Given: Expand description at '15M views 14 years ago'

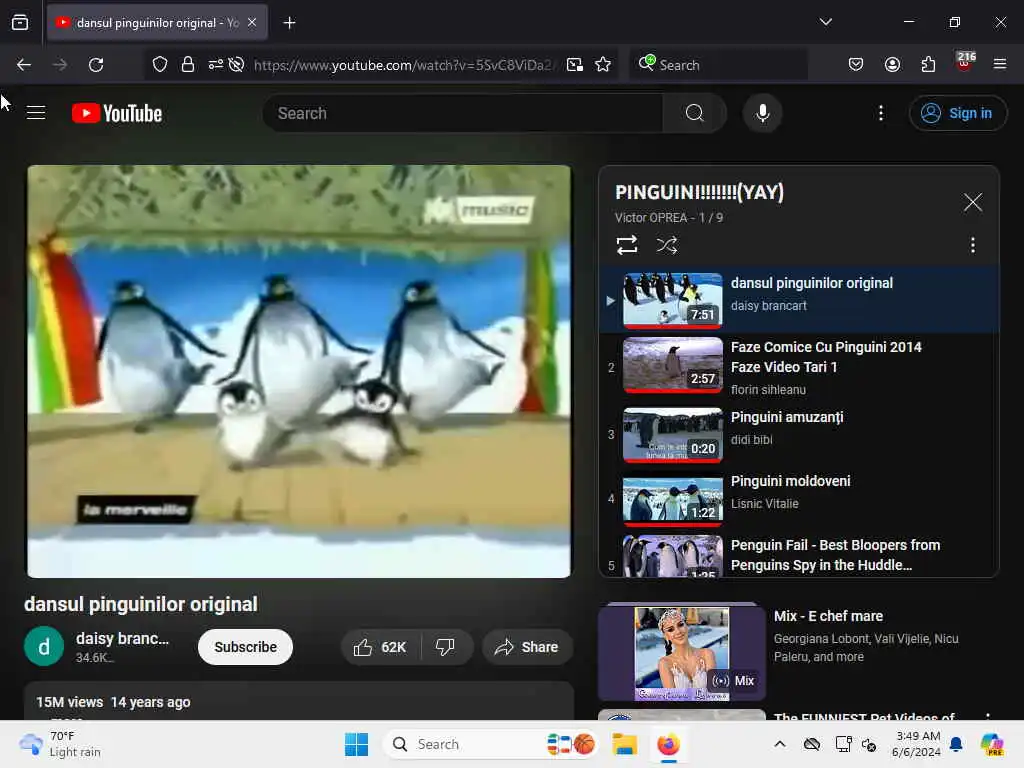Looking at the screenshot, I should [298, 702].
